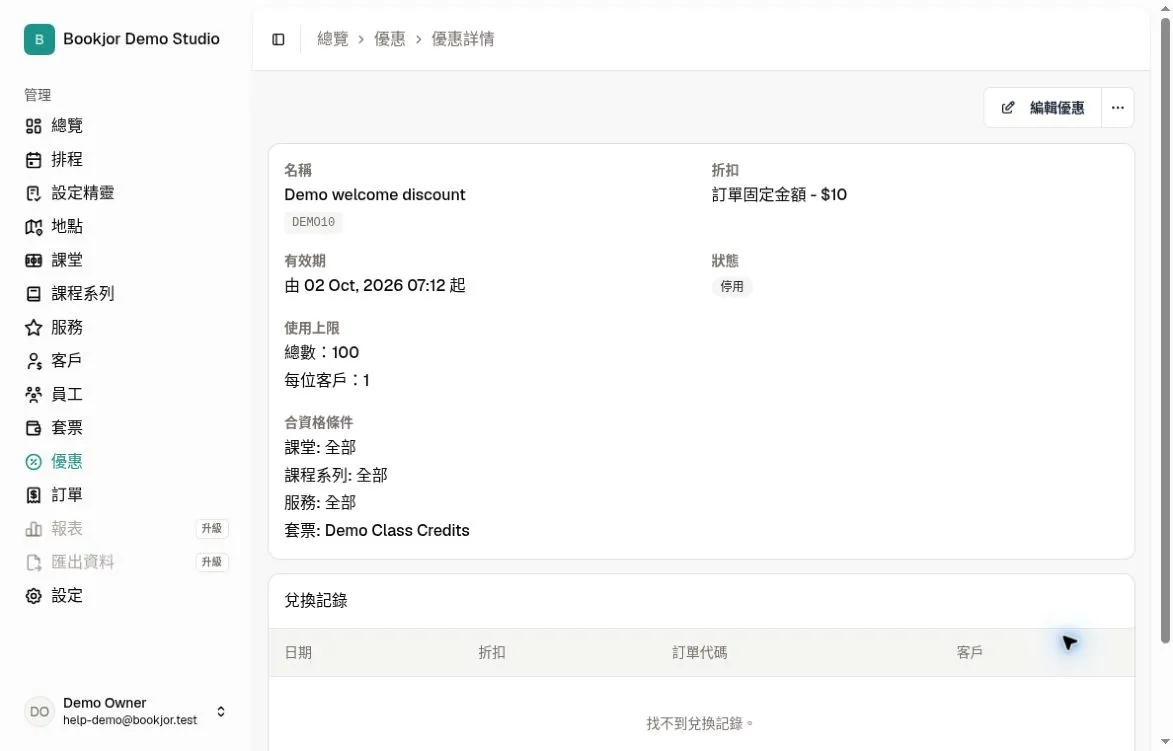Click the page vertical scrollbar
Image resolution: width=1173 pixels, height=751 pixels.
pyautogui.click(x=1165, y=330)
